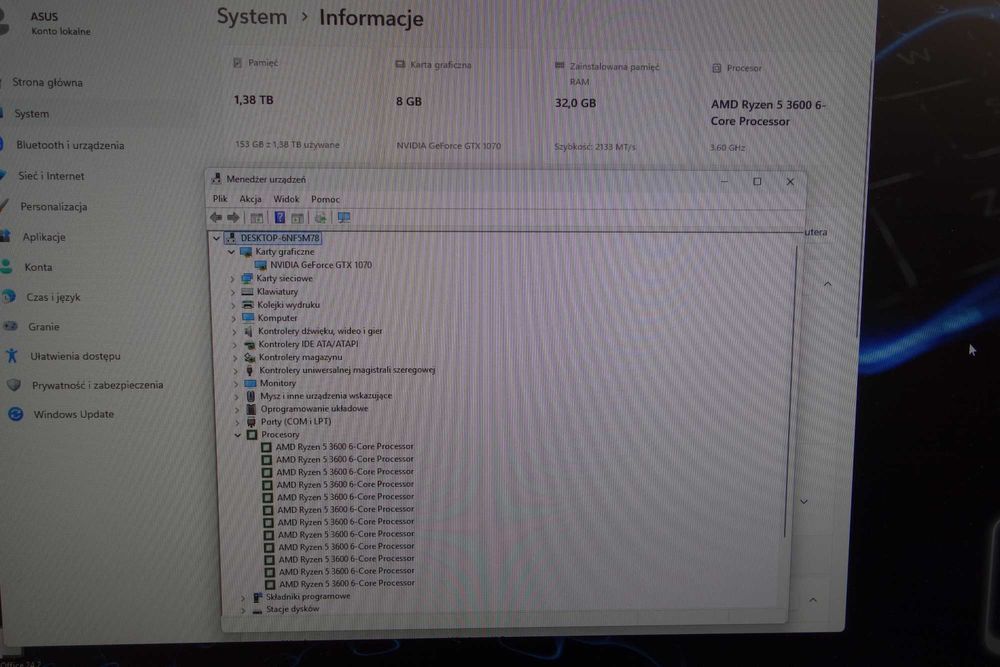This screenshot has width=1000, height=667.
Task: Expand the Klawiatury node
Action: click(233, 292)
